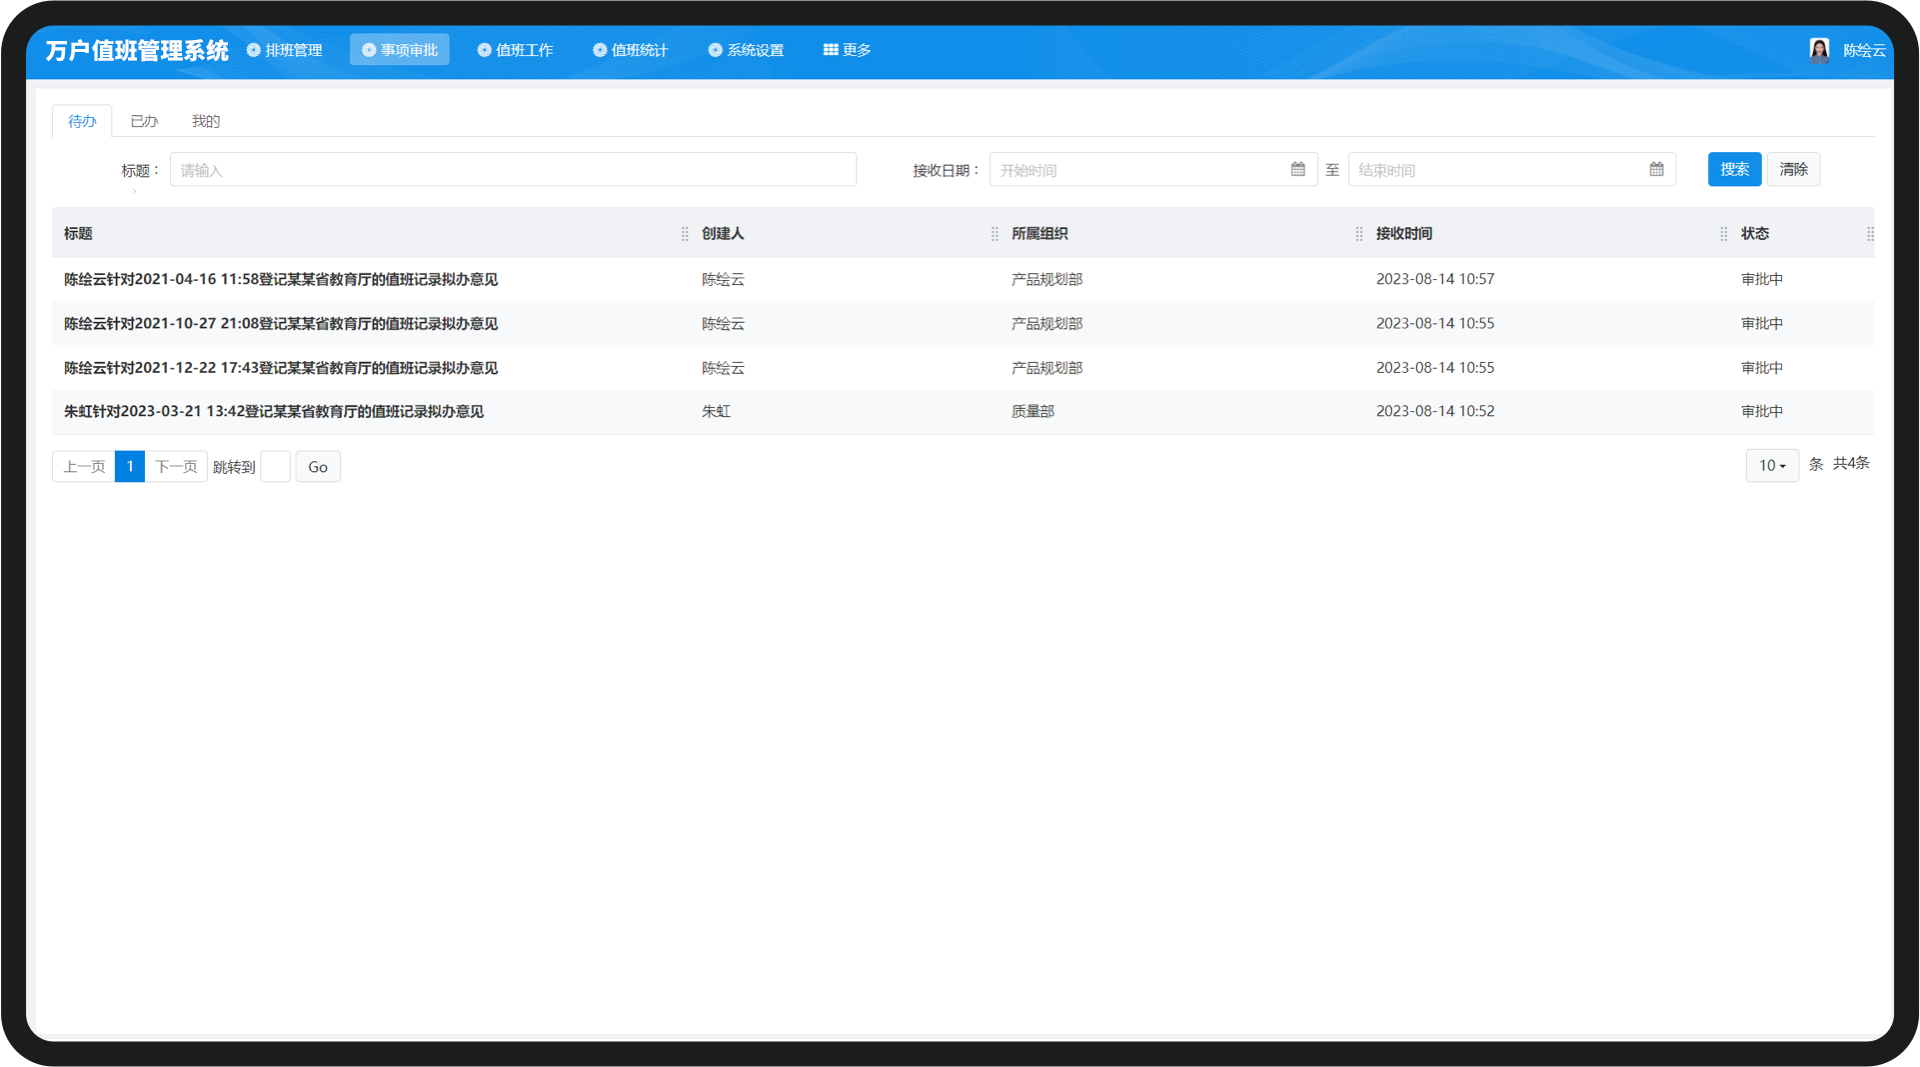Open the 10 per-page dropdown
The height and width of the screenshot is (1067, 1920).
coord(1772,465)
